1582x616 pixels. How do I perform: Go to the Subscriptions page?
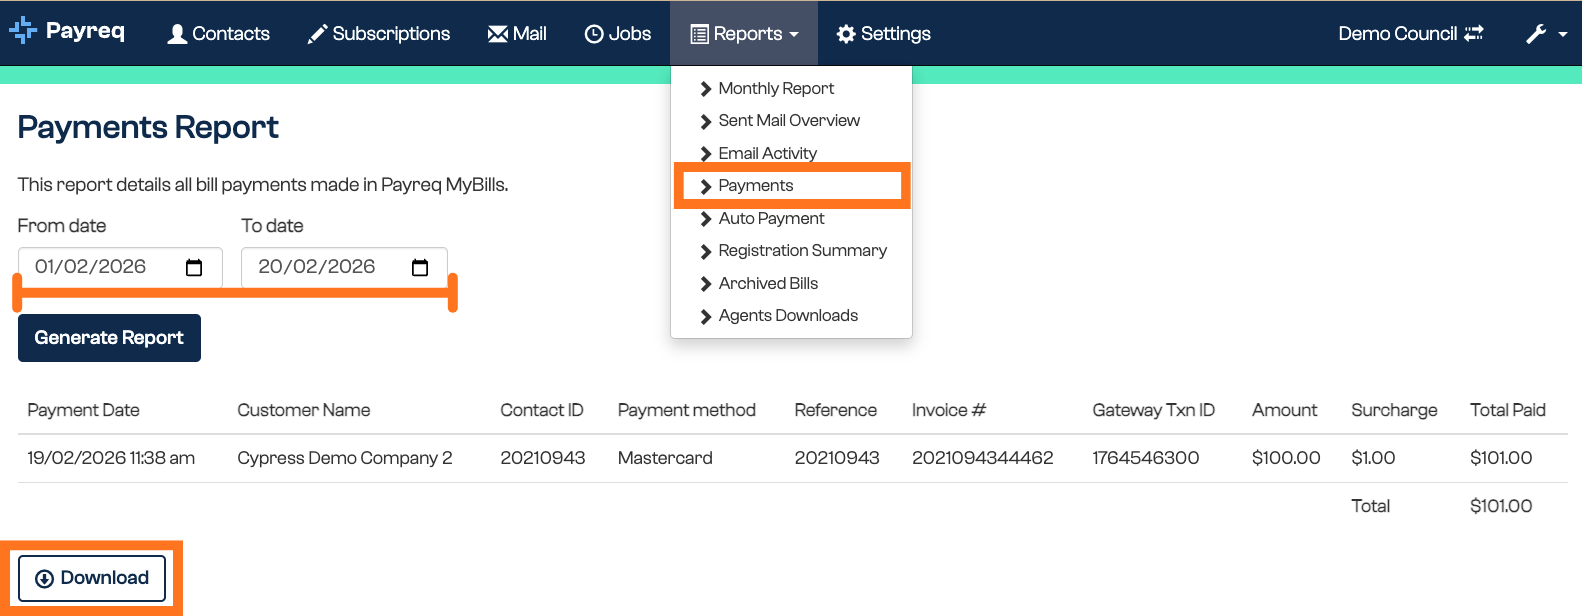point(379,33)
